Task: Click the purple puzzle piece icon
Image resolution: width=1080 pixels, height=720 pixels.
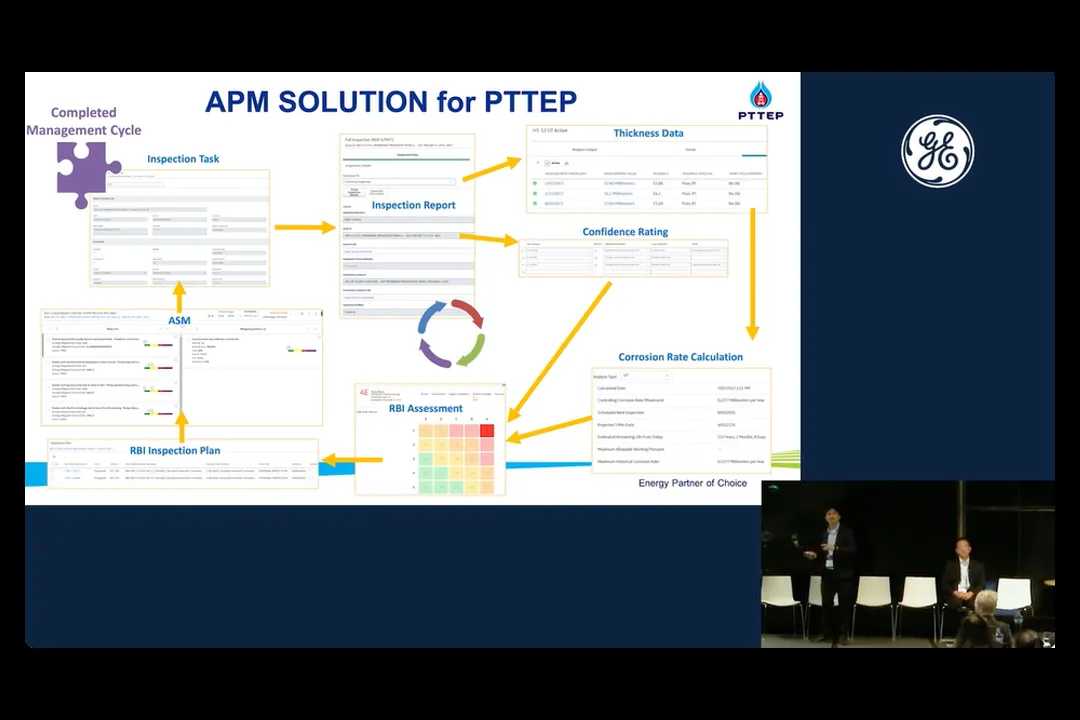Action: click(87, 174)
